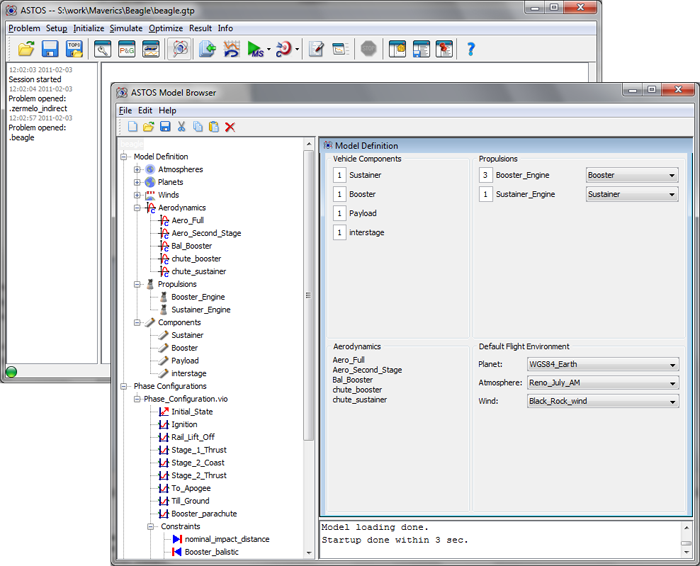Open the Booster_Engine component dropdown
This screenshot has width=700, height=566.
click(x=632, y=175)
